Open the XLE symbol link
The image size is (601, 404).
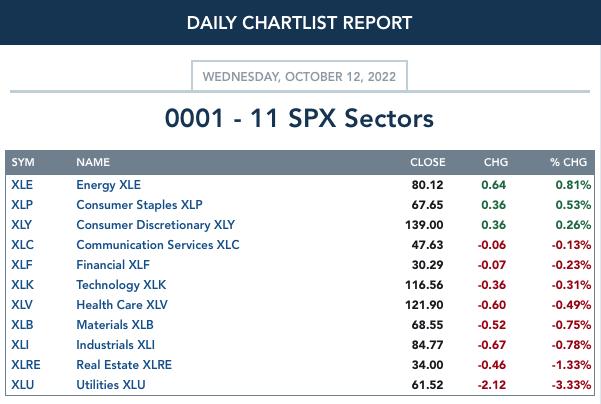coord(22,185)
